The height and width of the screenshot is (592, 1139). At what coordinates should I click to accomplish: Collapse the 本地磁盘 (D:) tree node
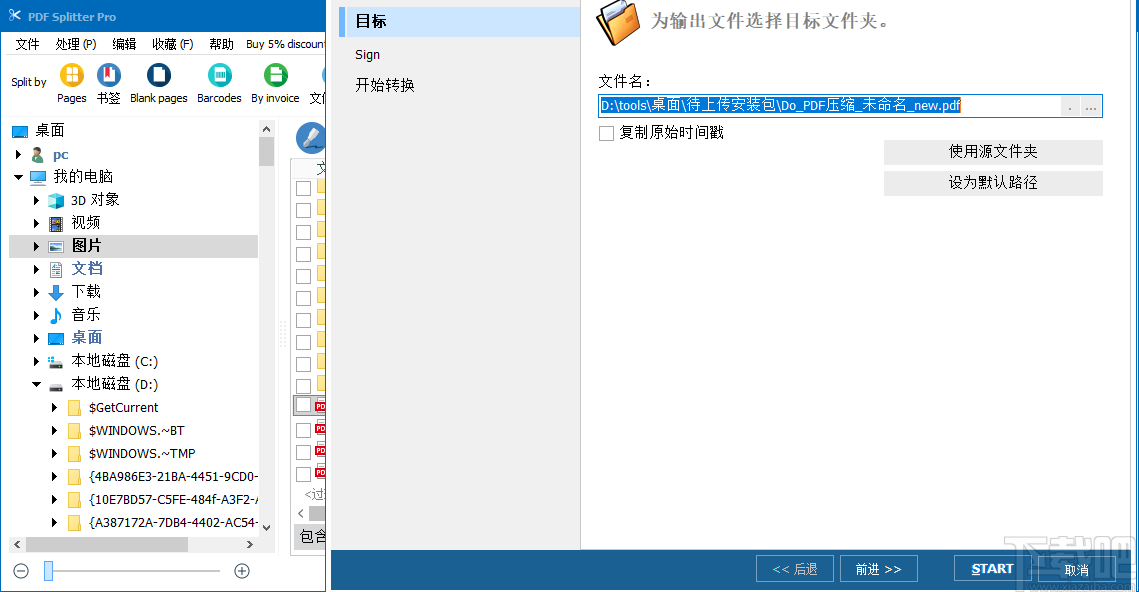click(x=37, y=383)
